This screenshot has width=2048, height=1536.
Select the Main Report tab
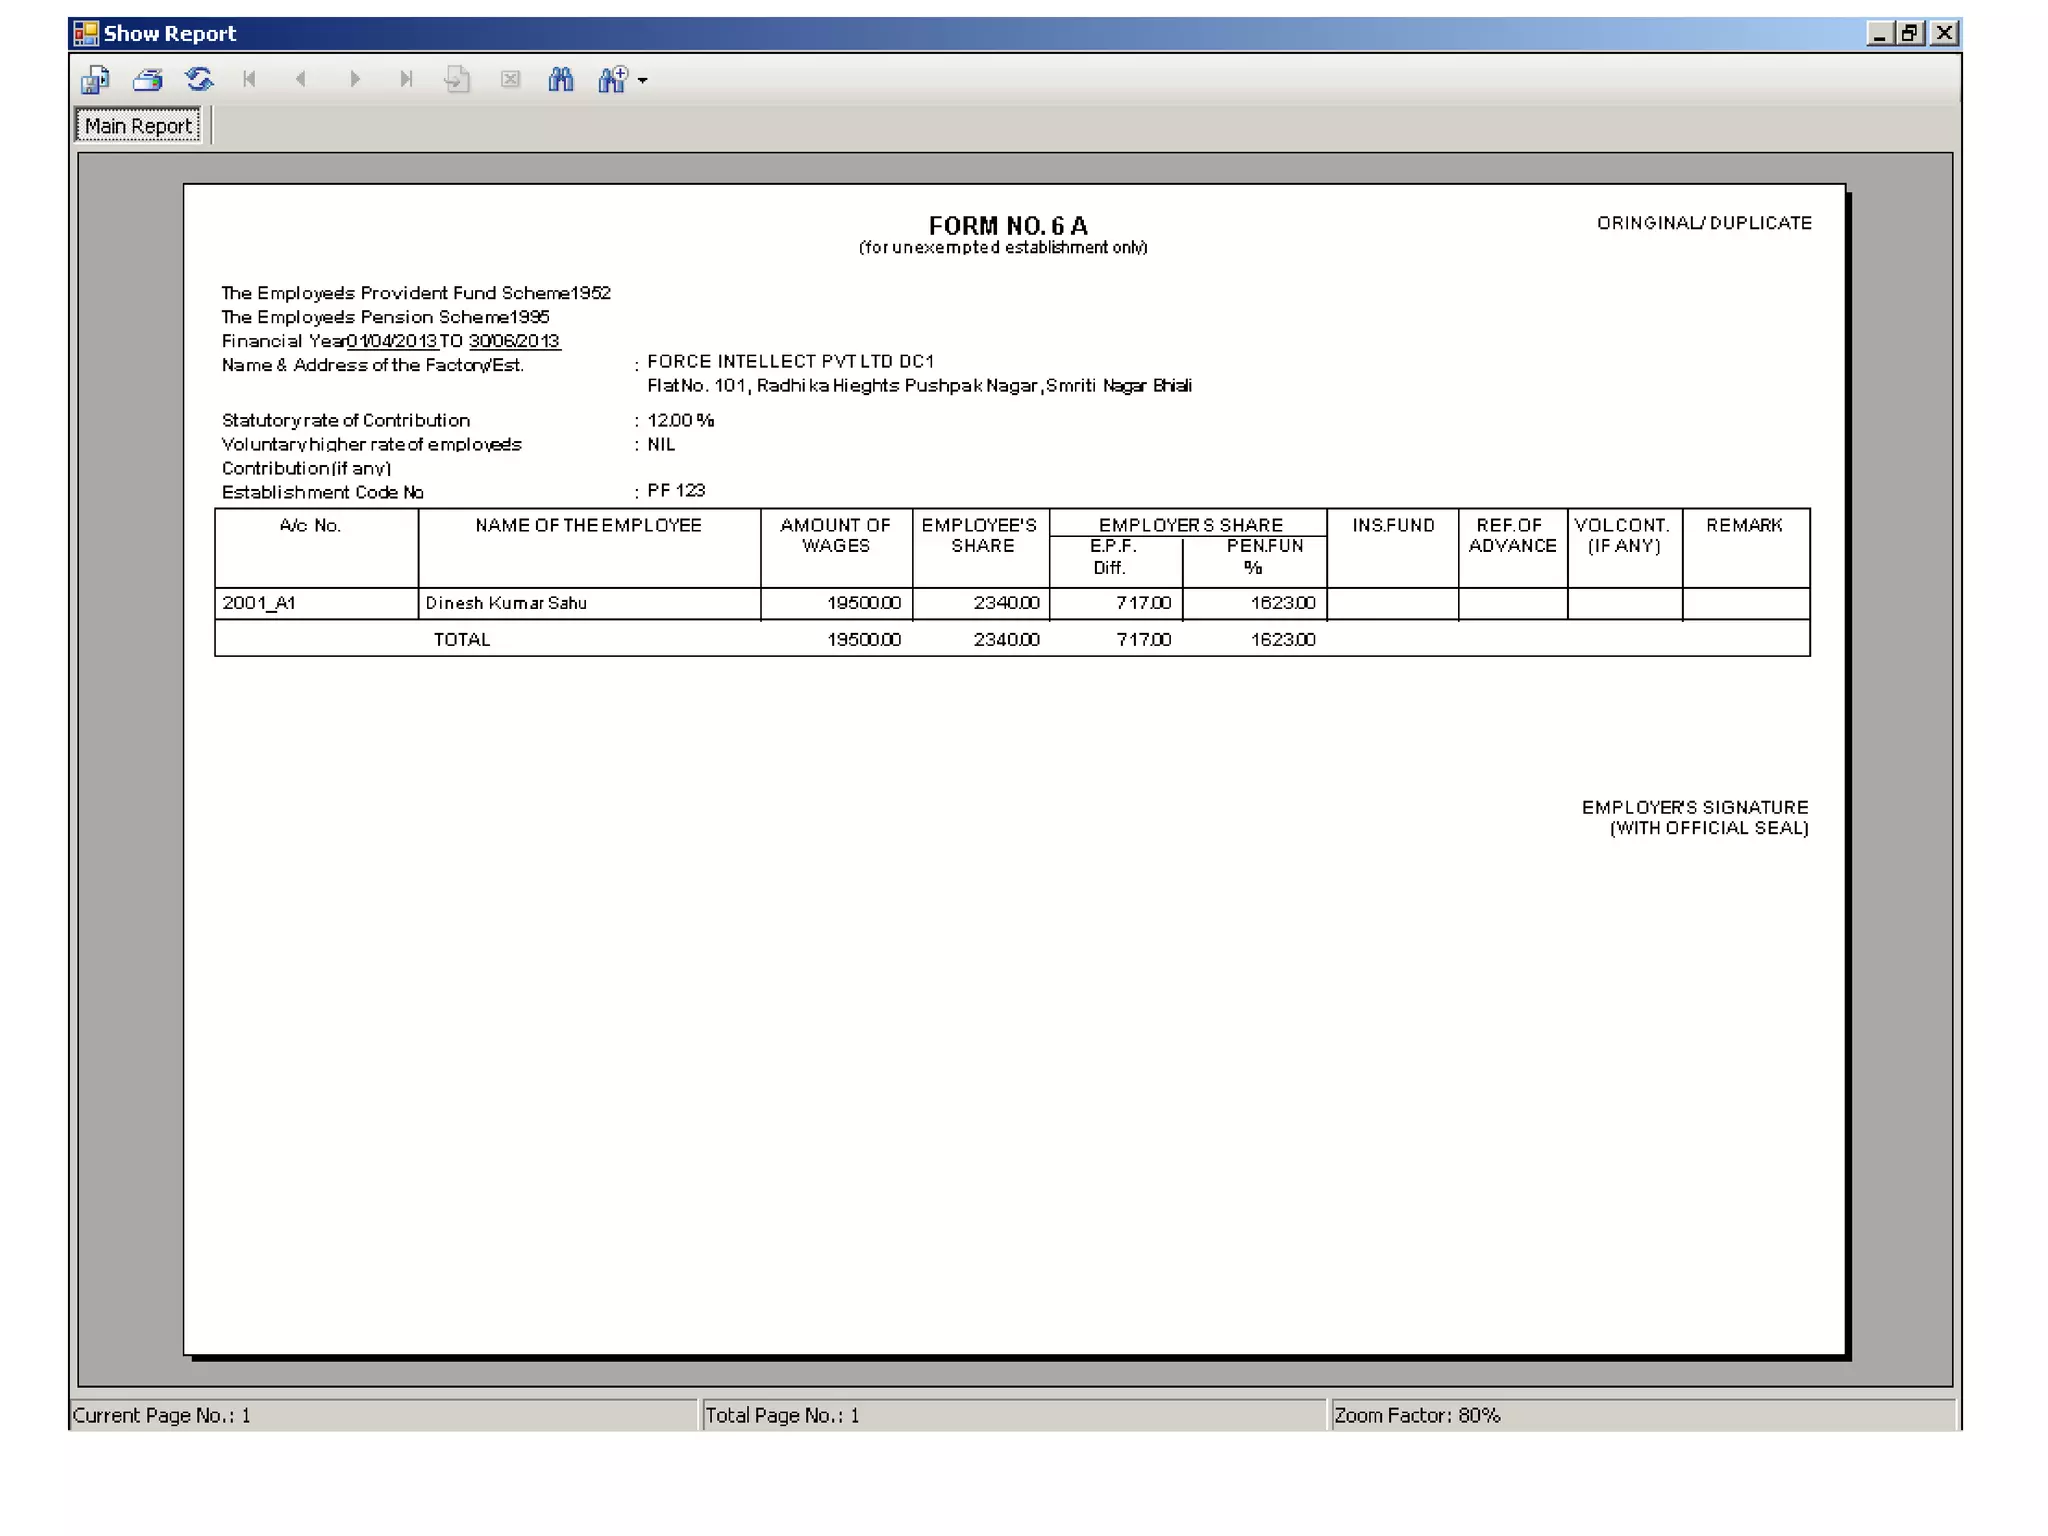point(138,126)
